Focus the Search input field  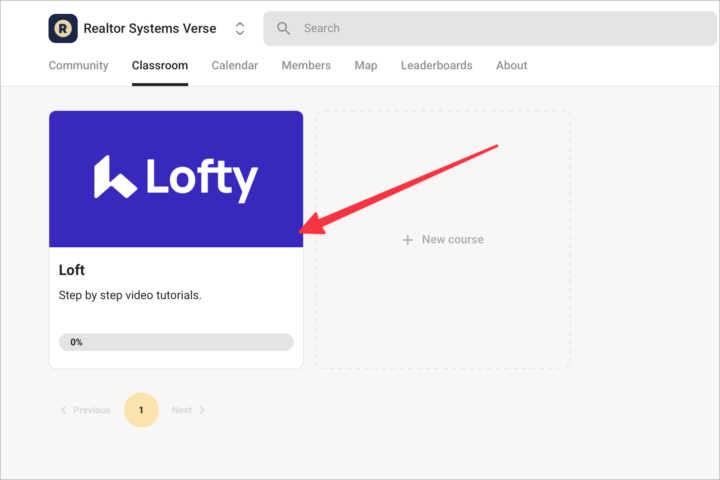tap(489, 28)
